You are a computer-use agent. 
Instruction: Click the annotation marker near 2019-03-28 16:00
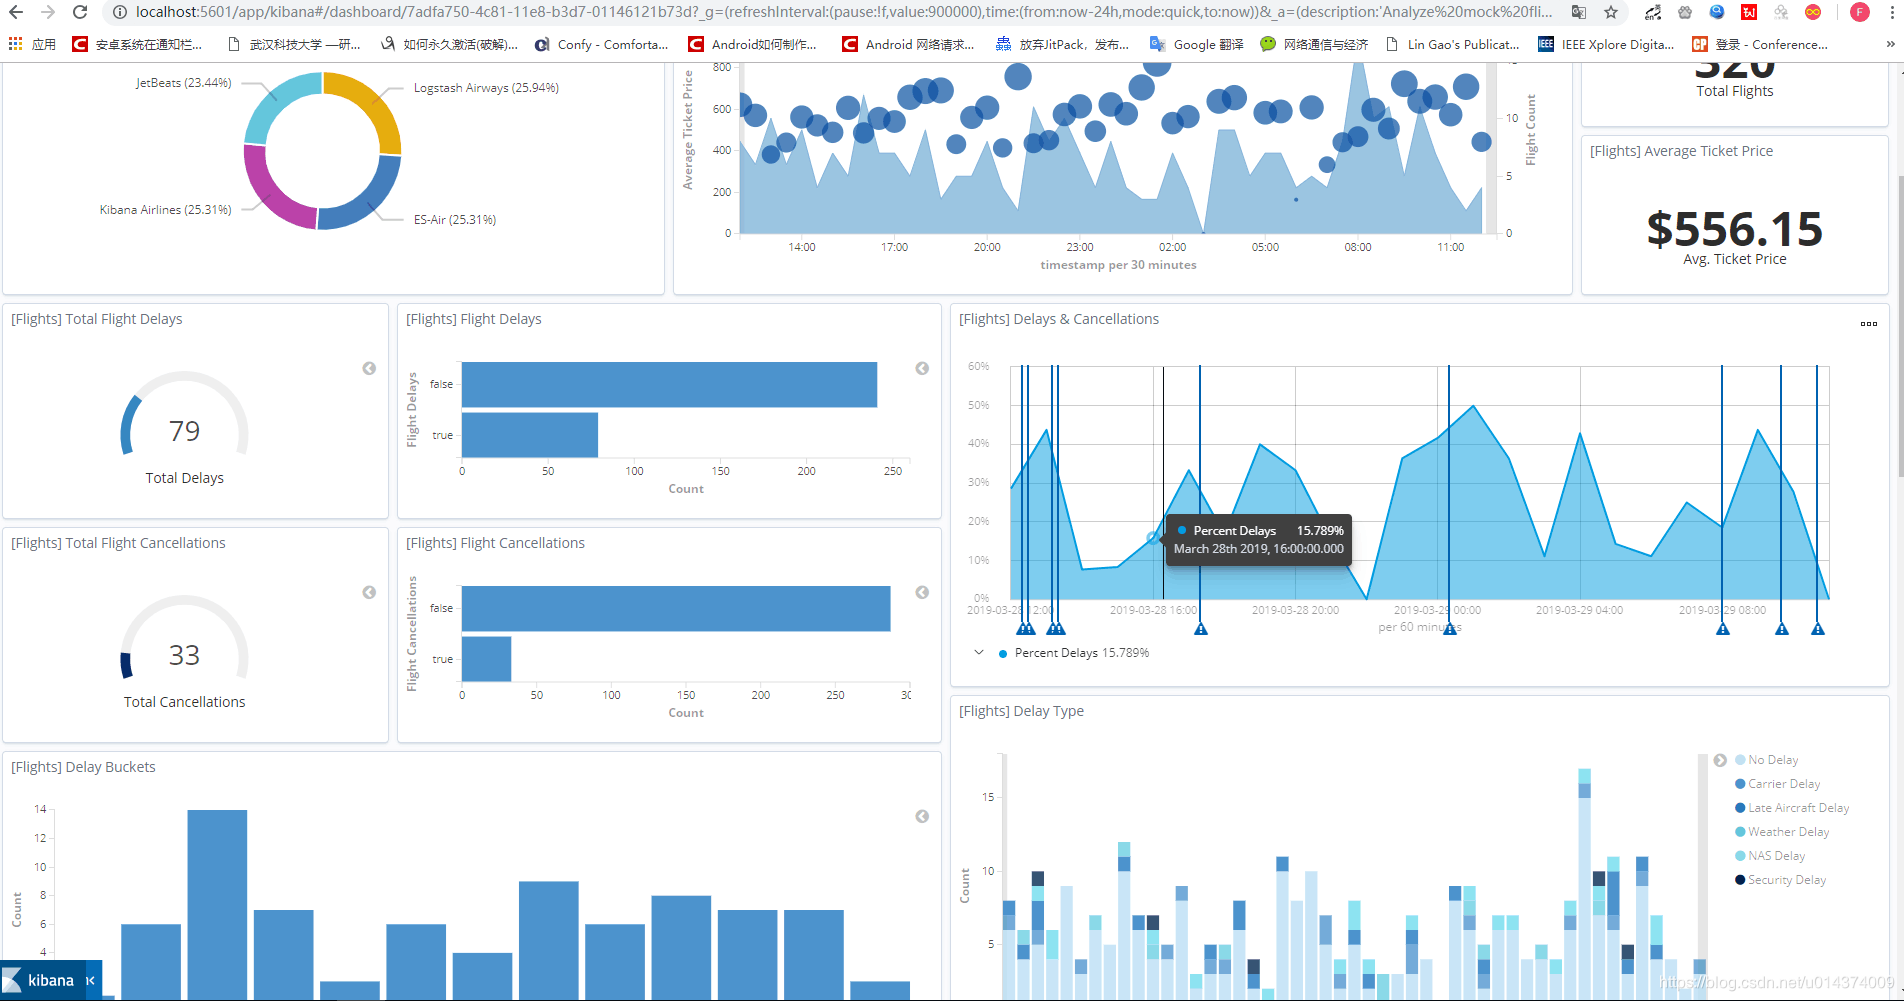coord(1201,629)
